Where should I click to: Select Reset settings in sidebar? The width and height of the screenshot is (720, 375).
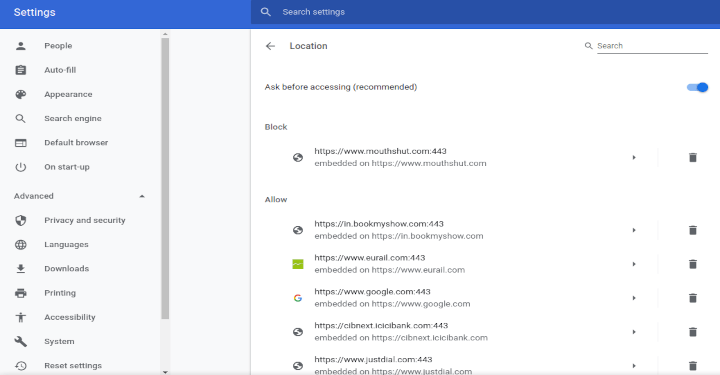[73, 366]
